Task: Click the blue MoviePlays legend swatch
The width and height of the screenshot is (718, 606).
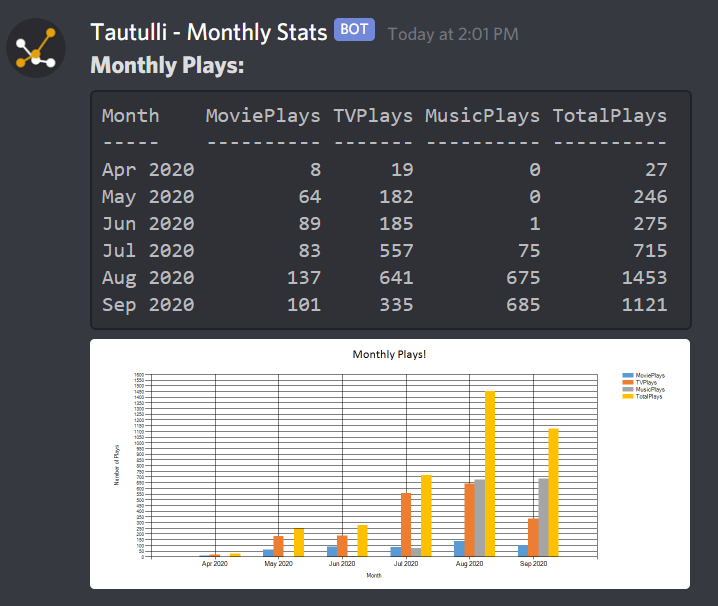Action: [x=627, y=375]
